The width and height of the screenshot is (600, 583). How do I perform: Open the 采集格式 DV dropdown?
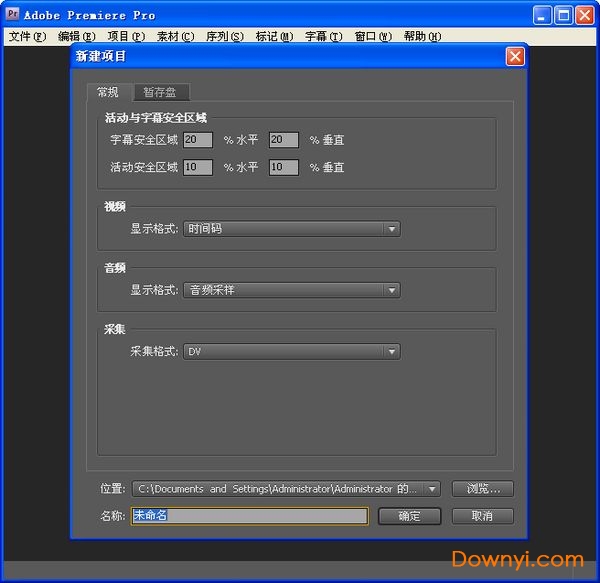[292, 352]
